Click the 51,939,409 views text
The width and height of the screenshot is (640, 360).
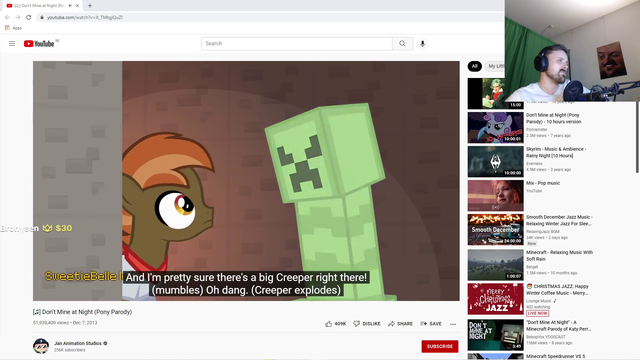pos(51,322)
